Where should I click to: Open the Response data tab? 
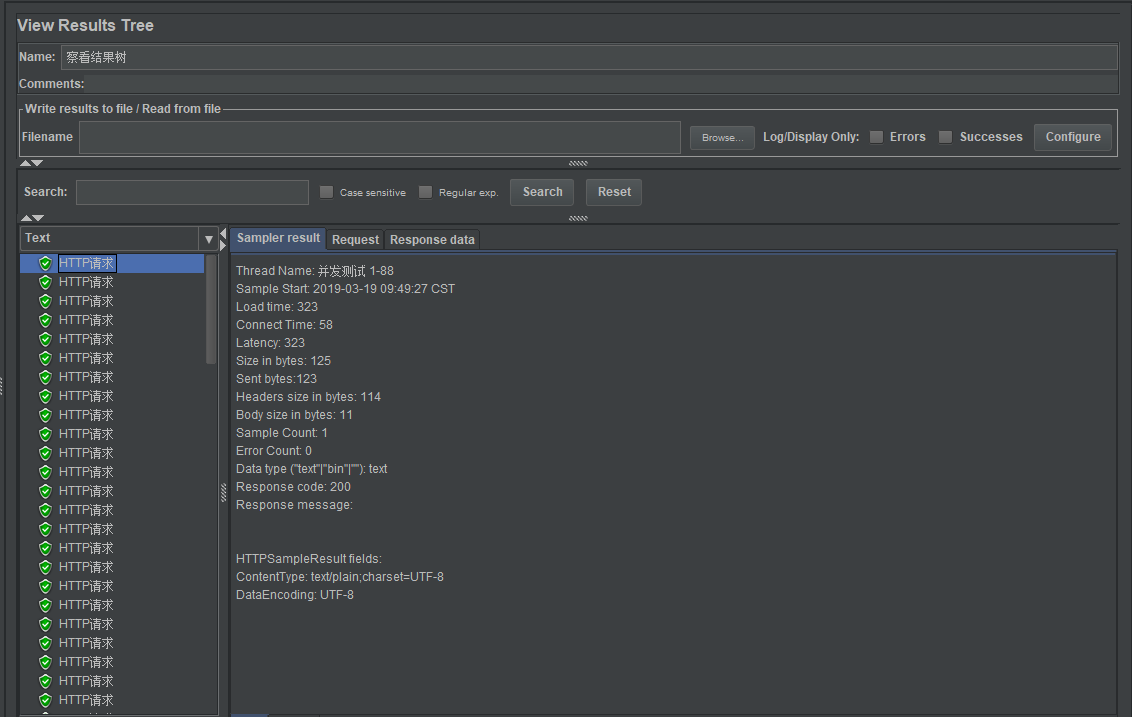pos(432,240)
